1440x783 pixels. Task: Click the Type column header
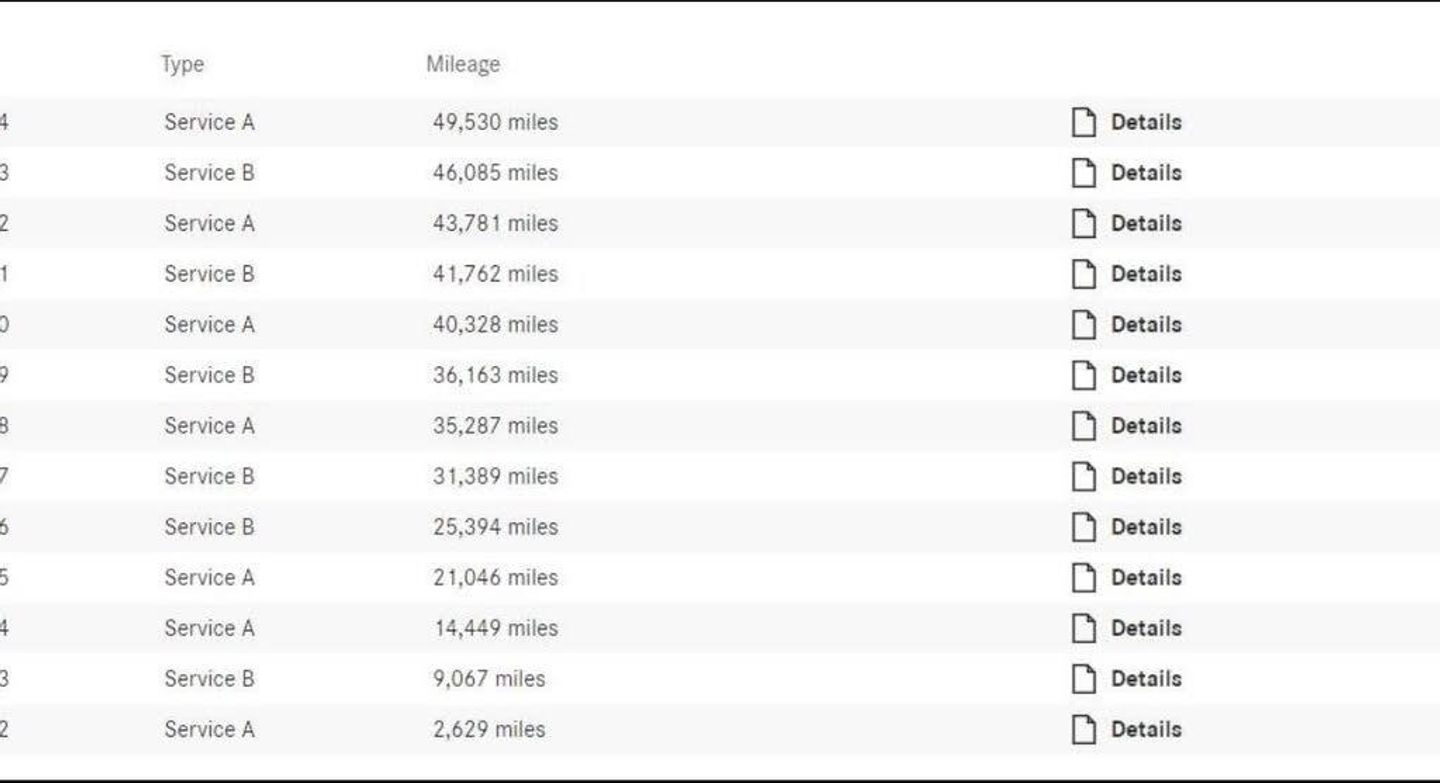click(x=182, y=65)
